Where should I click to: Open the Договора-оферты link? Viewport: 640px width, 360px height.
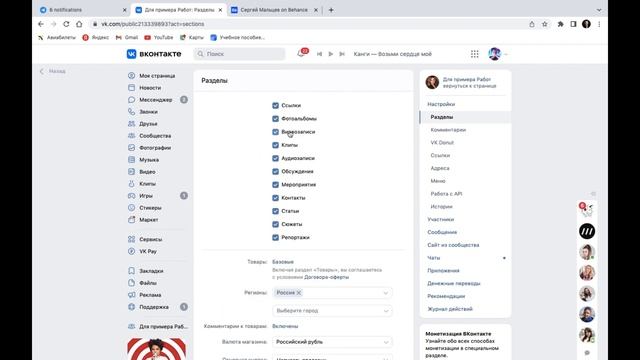327,277
